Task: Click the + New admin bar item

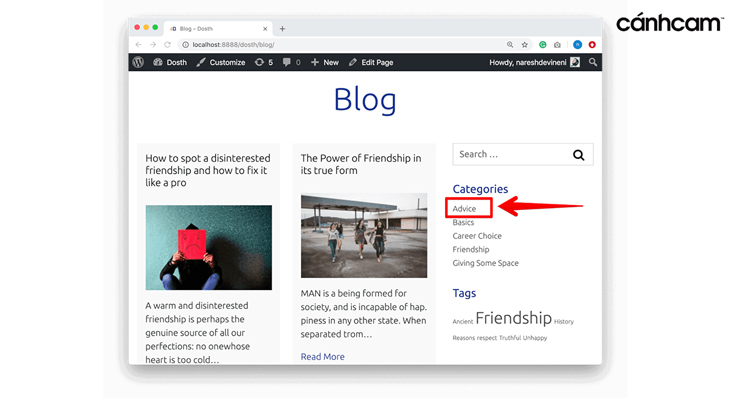Action: point(324,62)
